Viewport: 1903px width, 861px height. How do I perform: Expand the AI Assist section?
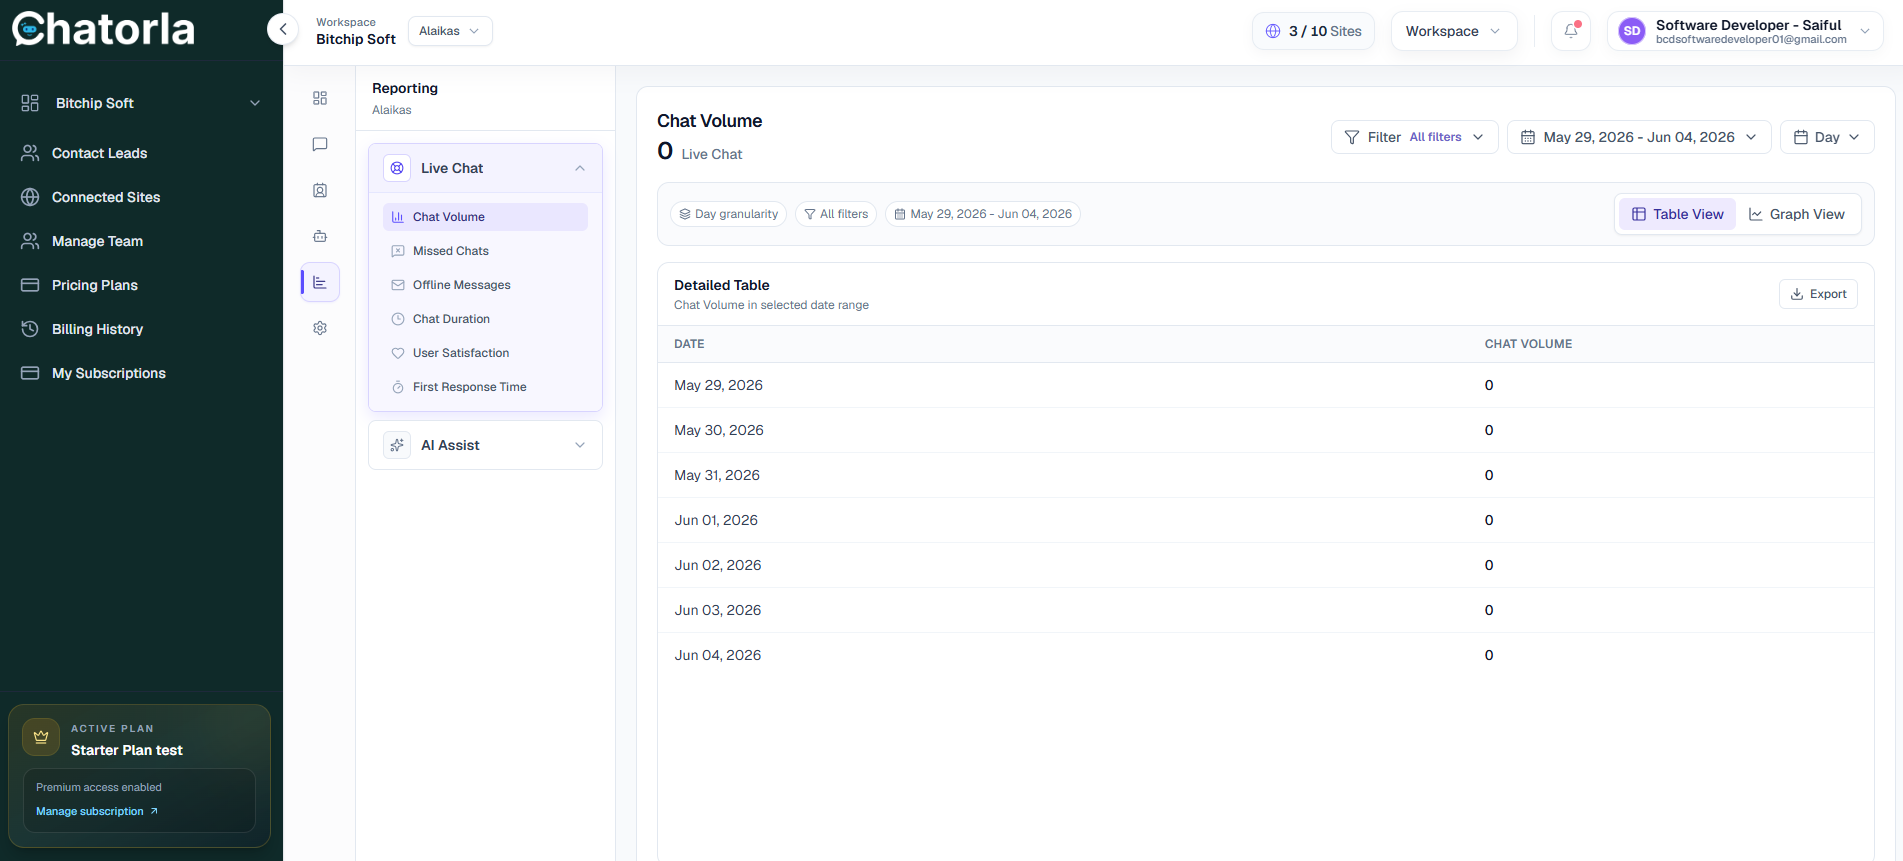(x=485, y=445)
